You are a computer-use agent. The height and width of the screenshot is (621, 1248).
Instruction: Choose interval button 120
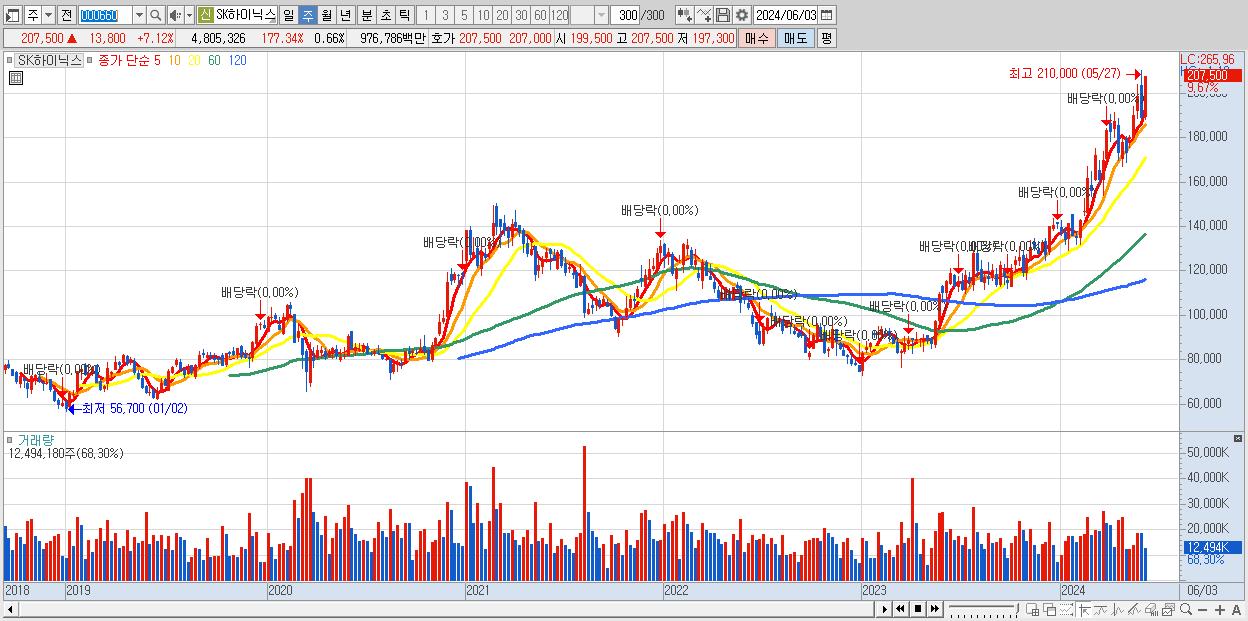coord(559,15)
